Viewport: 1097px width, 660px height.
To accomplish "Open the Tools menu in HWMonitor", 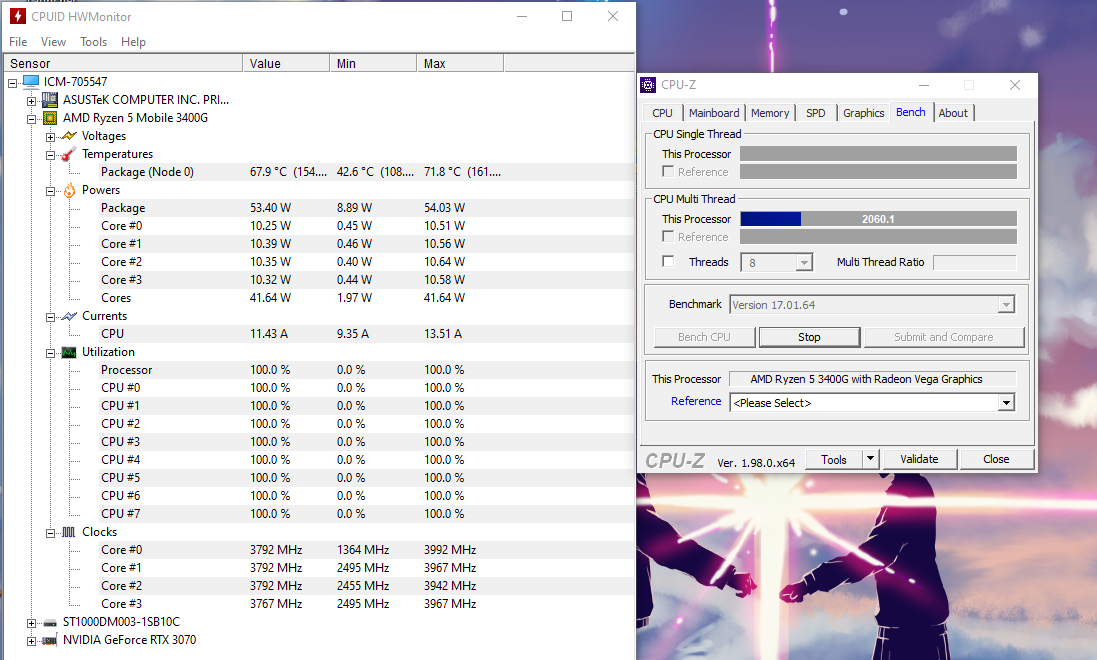I will (93, 42).
